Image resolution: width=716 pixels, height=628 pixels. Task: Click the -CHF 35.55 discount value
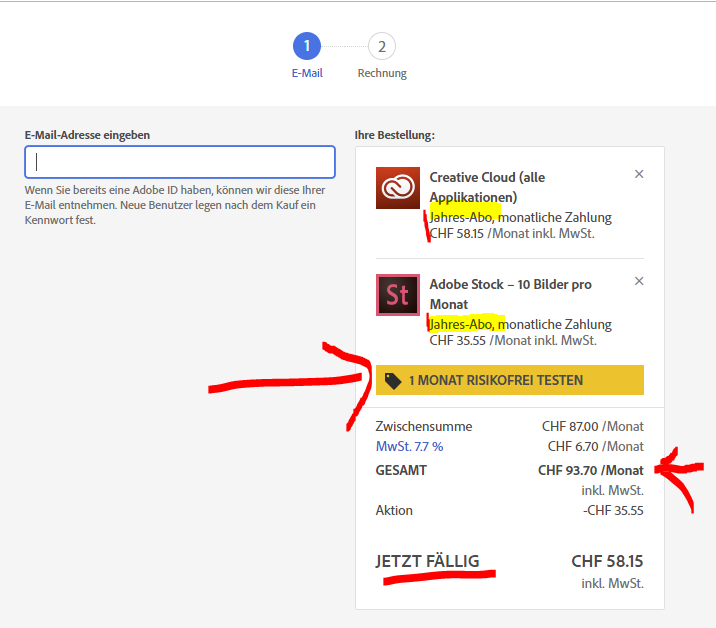613,510
